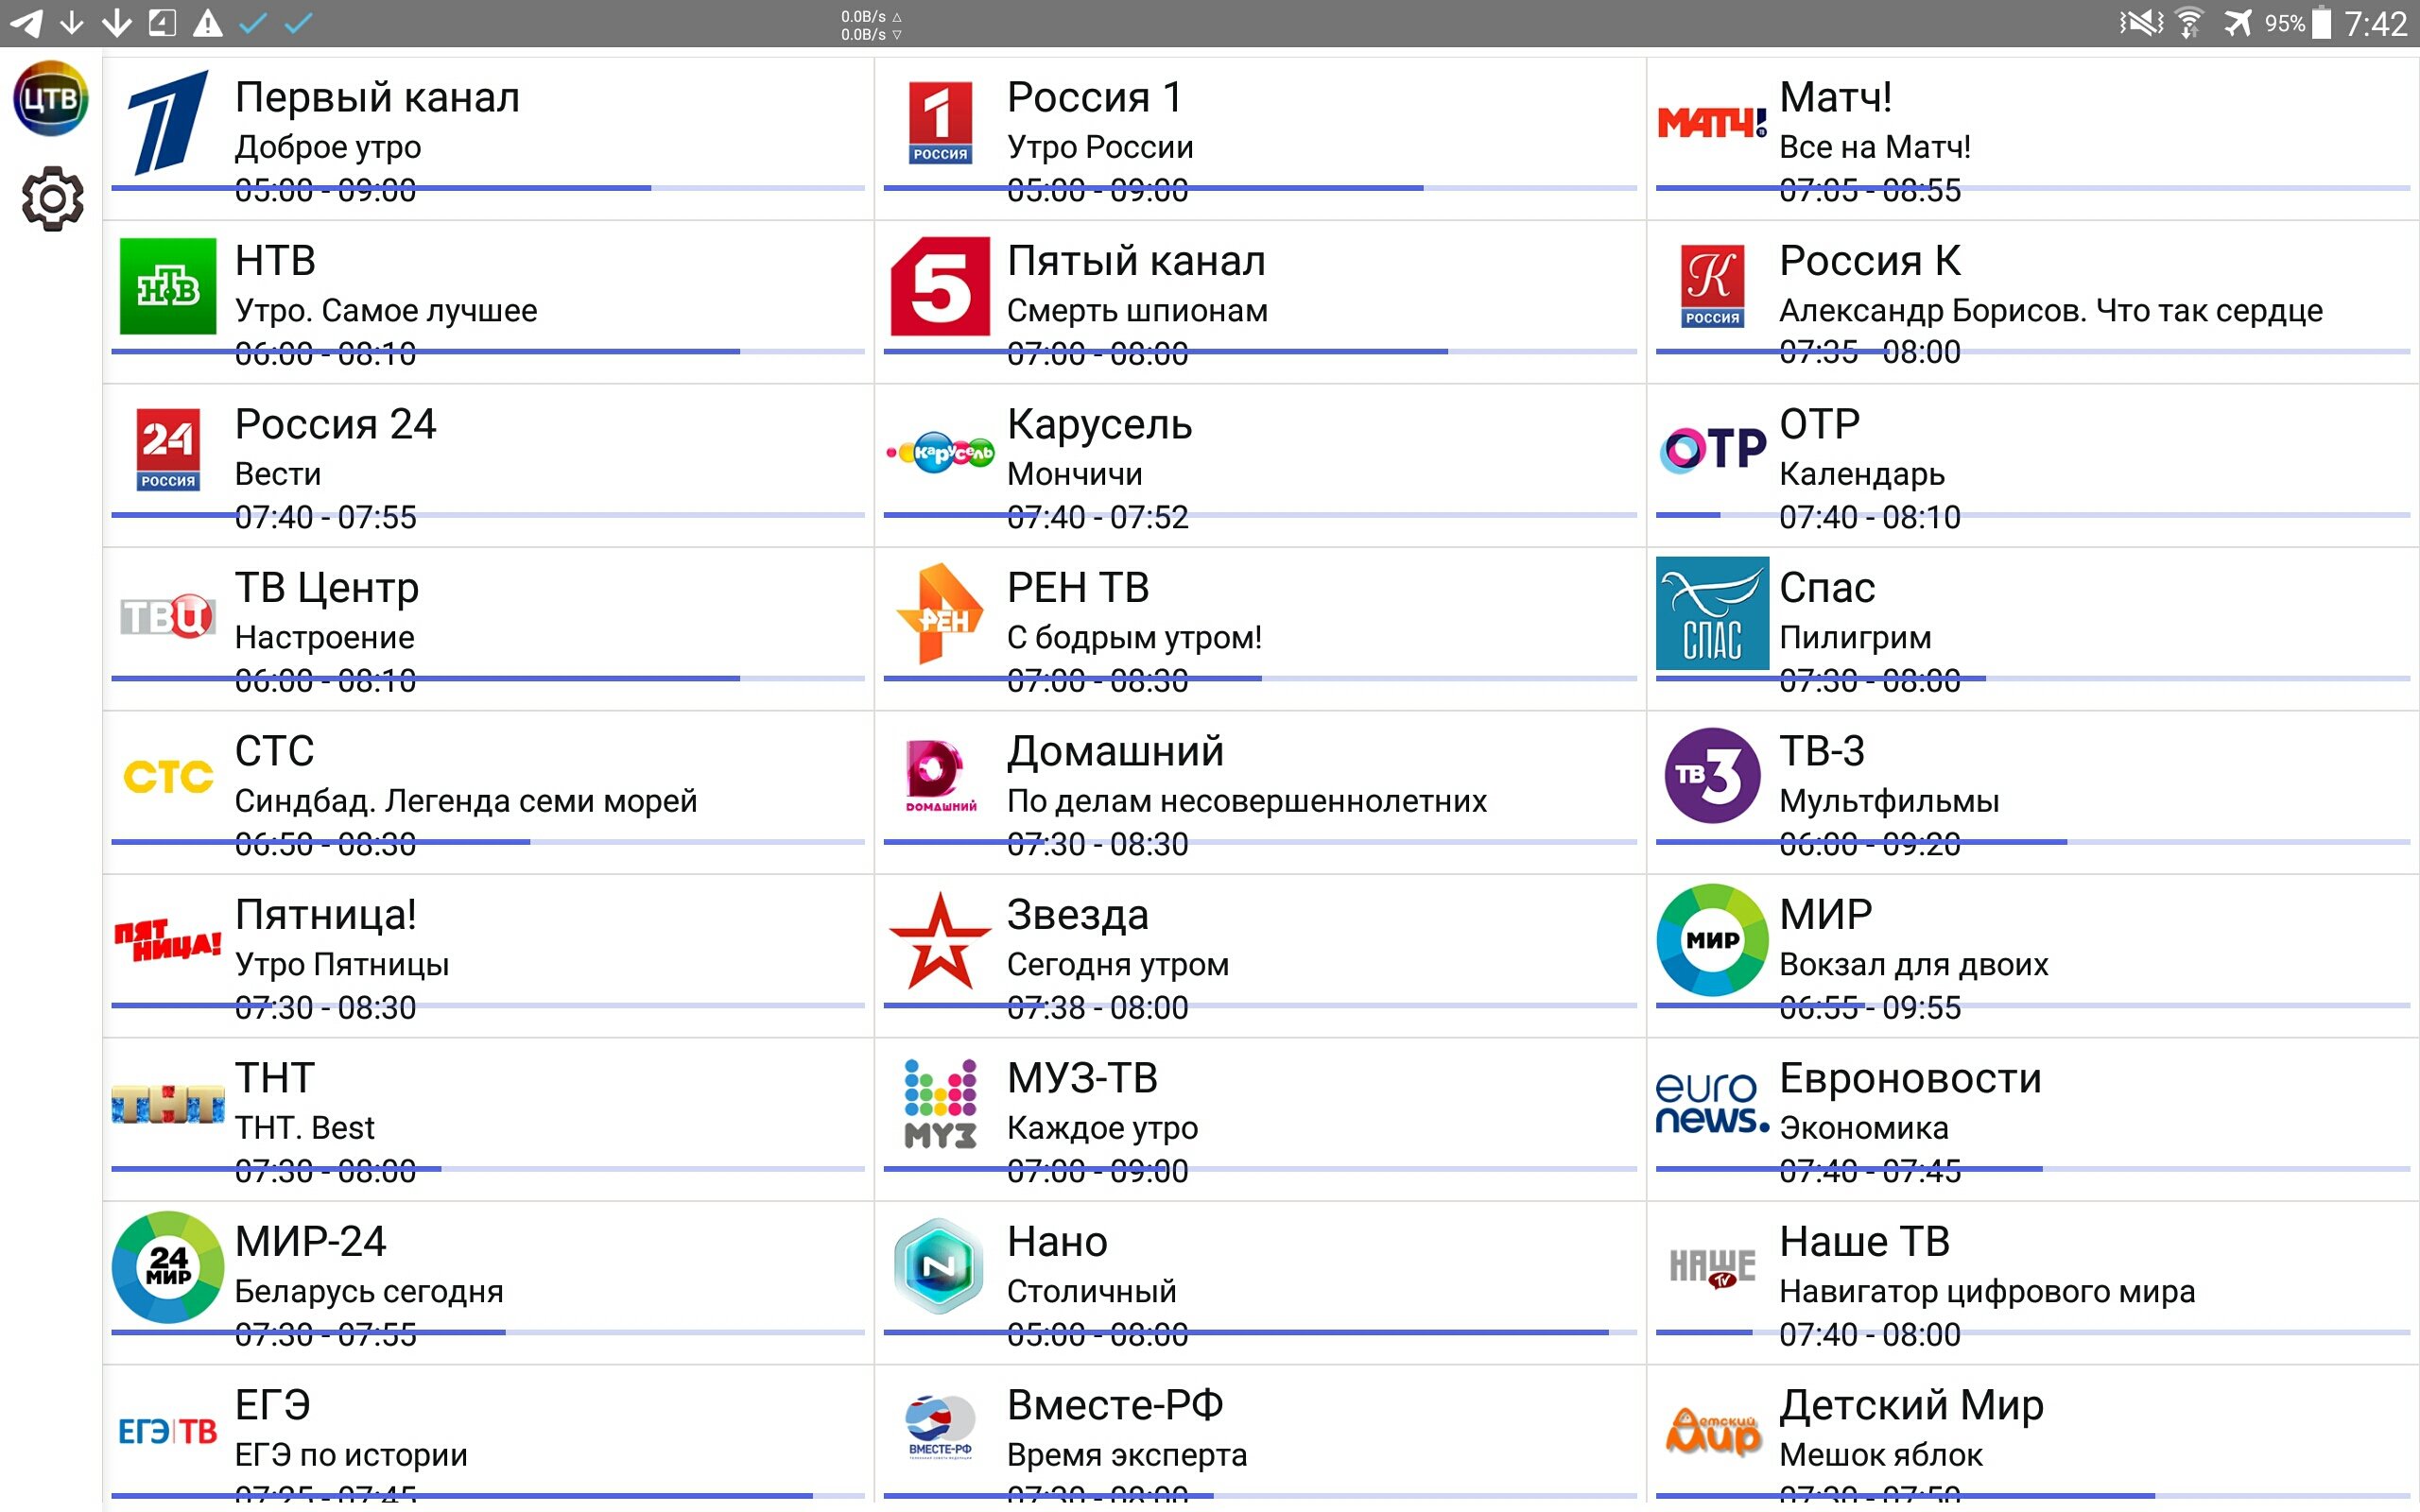Tap the Карусель channel logo
Screen dimensions: 2420x1512
tap(940, 452)
